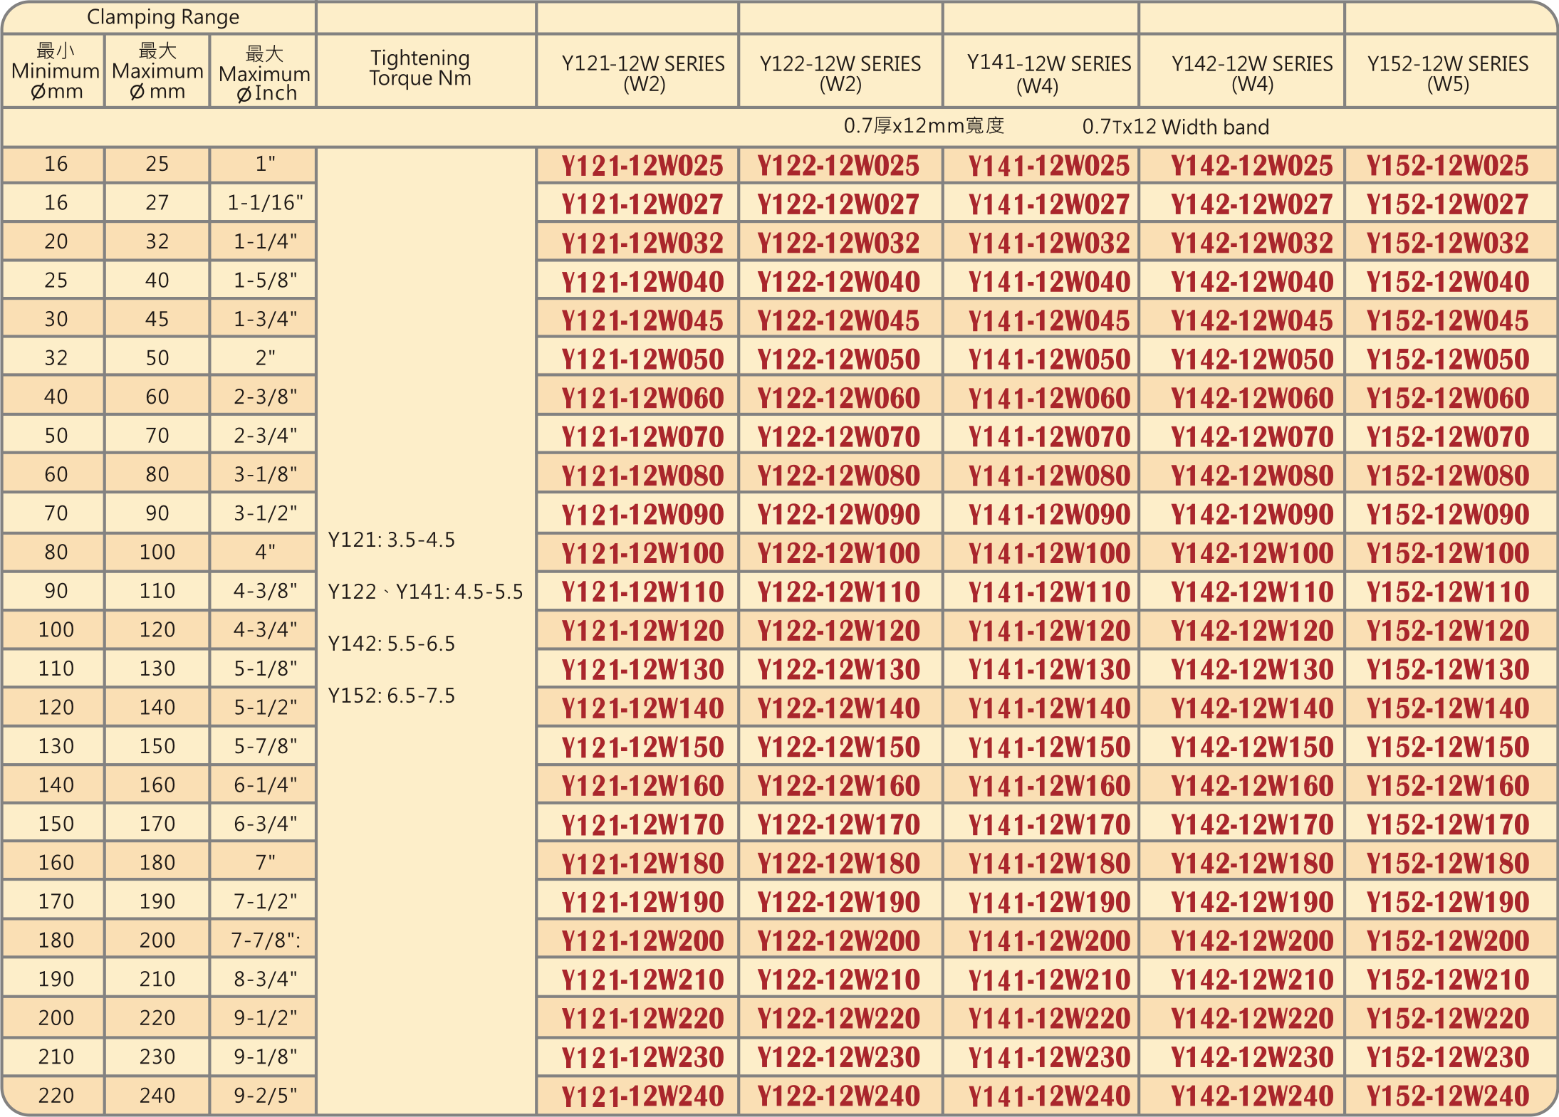Select Y121-12W050 in the table
Screen dimensions: 1559x1117
642,360
